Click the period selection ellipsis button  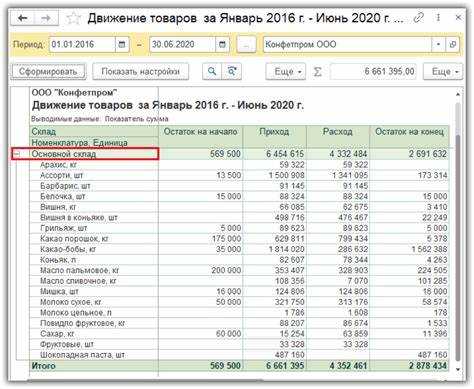click(x=246, y=44)
